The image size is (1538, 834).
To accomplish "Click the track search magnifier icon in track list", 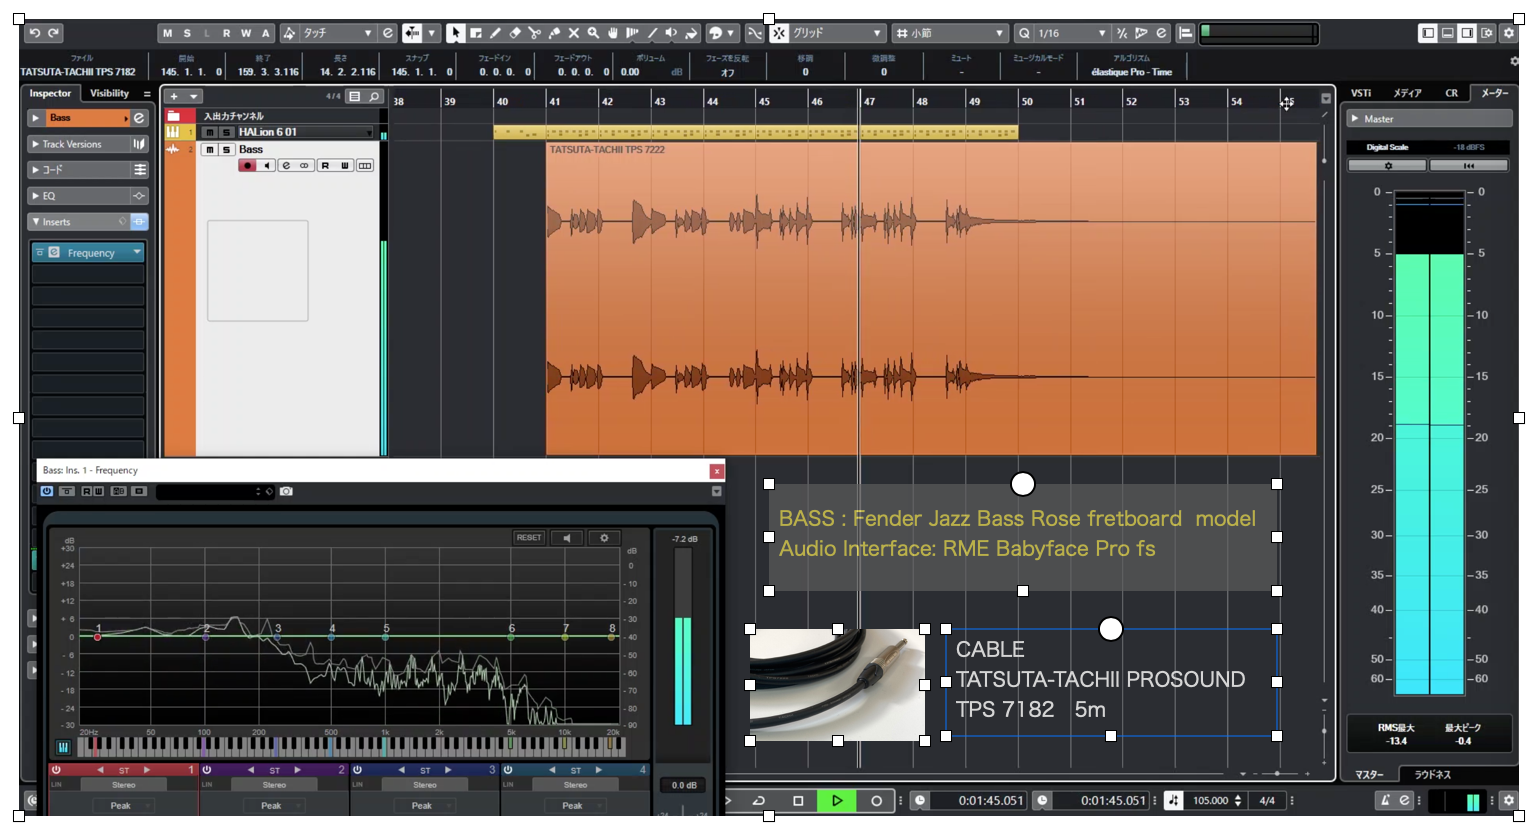I will point(374,96).
